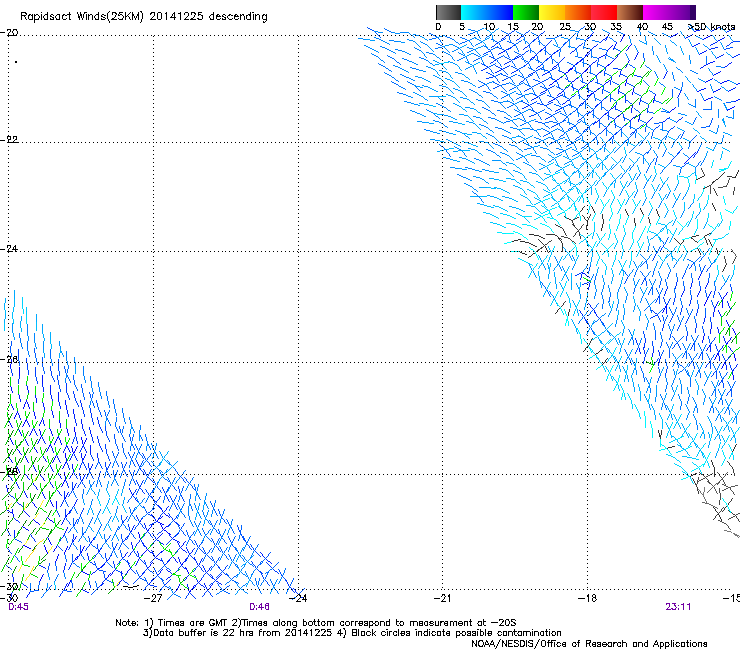The image size is (740, 650).
Task: Click the '-21' longitude axis label
Action: coord(442,599)
